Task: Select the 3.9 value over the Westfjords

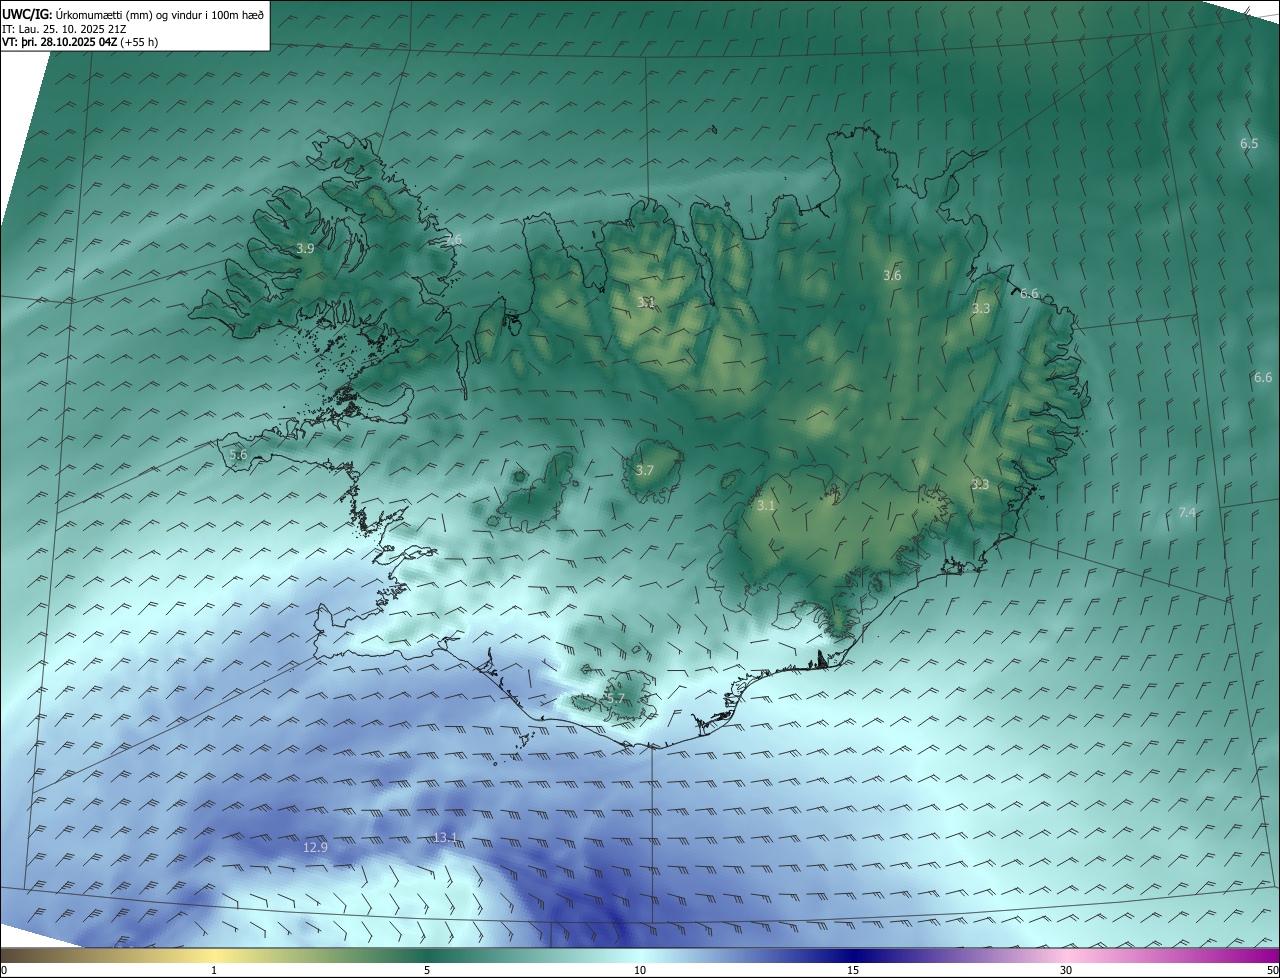Action: point(305,248)
